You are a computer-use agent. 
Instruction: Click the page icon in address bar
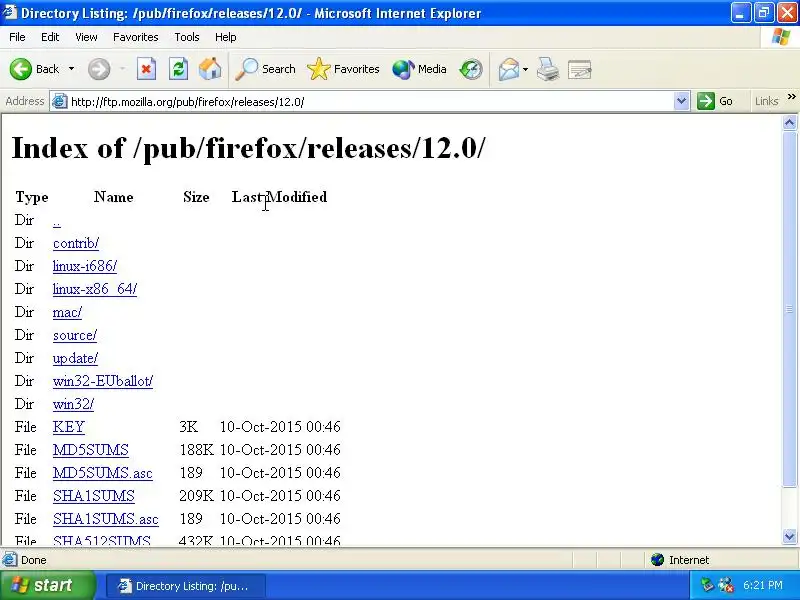coord(60,102)
